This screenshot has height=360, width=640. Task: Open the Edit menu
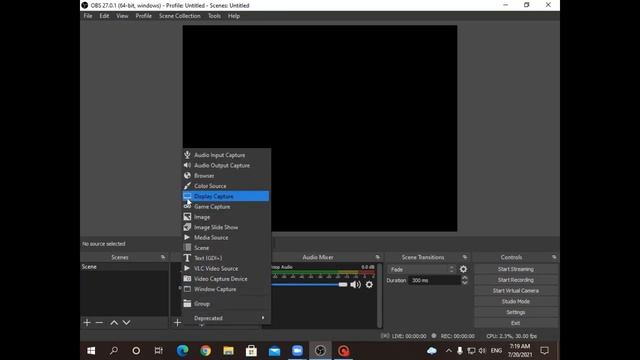coord(104,16)
